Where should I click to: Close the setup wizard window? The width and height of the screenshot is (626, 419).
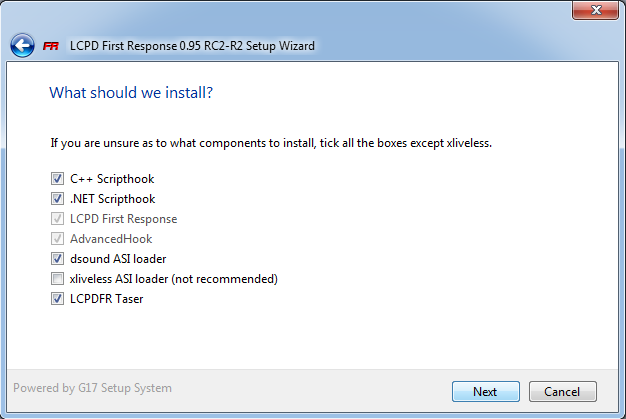coord(596,12)
